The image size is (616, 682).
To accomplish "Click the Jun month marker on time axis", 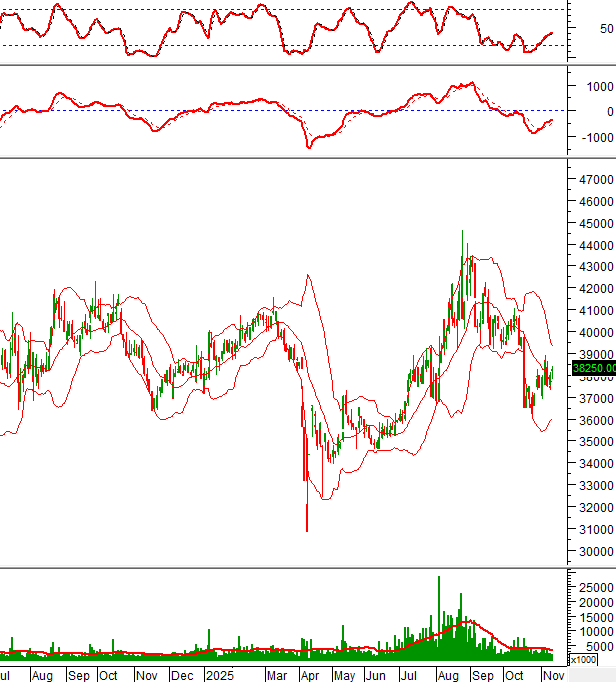I will [x=375, y=675].
